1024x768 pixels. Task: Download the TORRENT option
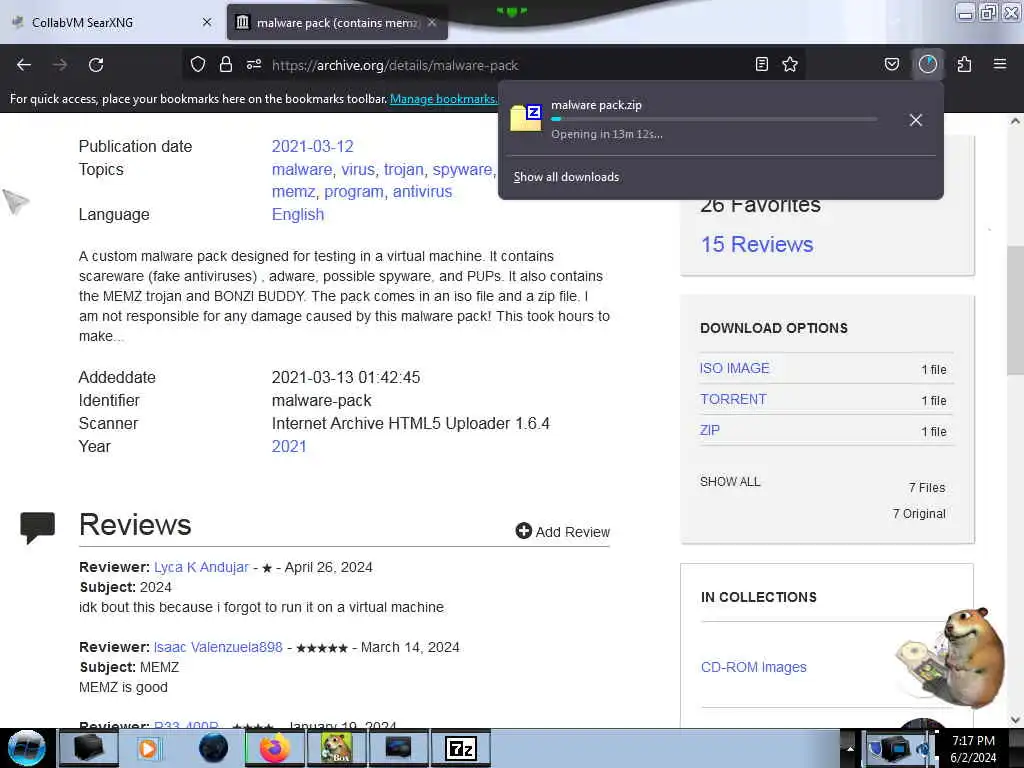[x=733, y=399]
